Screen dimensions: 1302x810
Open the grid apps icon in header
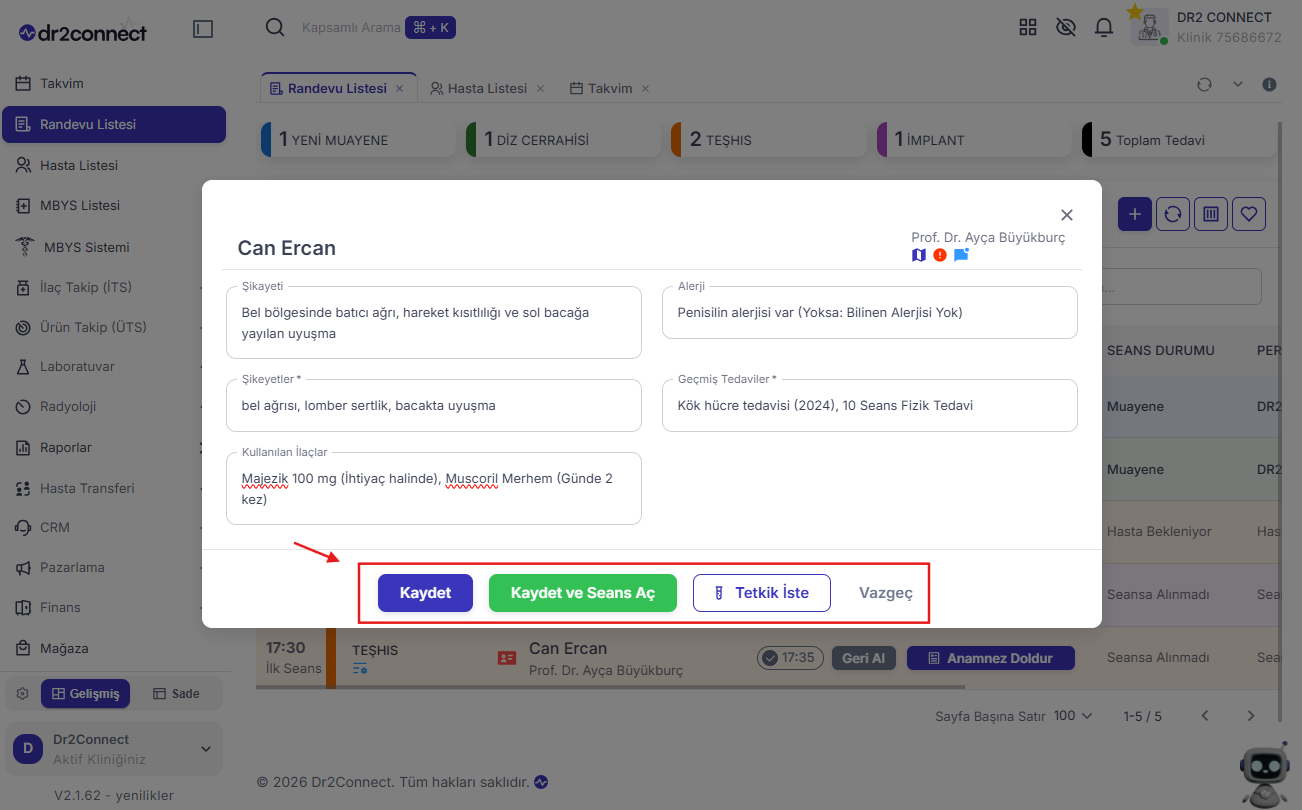[1028, 27]
